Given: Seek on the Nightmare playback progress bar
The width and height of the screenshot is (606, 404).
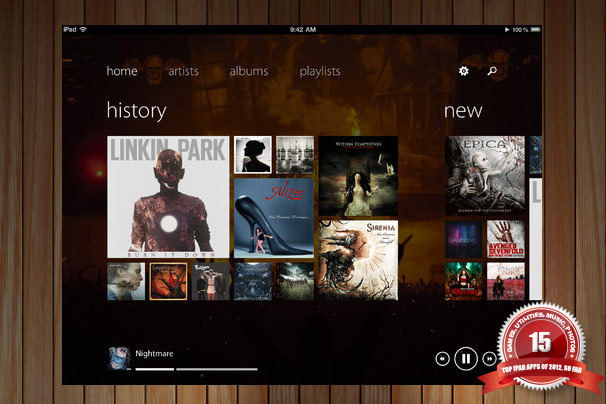Looking at the screenshot, I should (x=196, y=369).
